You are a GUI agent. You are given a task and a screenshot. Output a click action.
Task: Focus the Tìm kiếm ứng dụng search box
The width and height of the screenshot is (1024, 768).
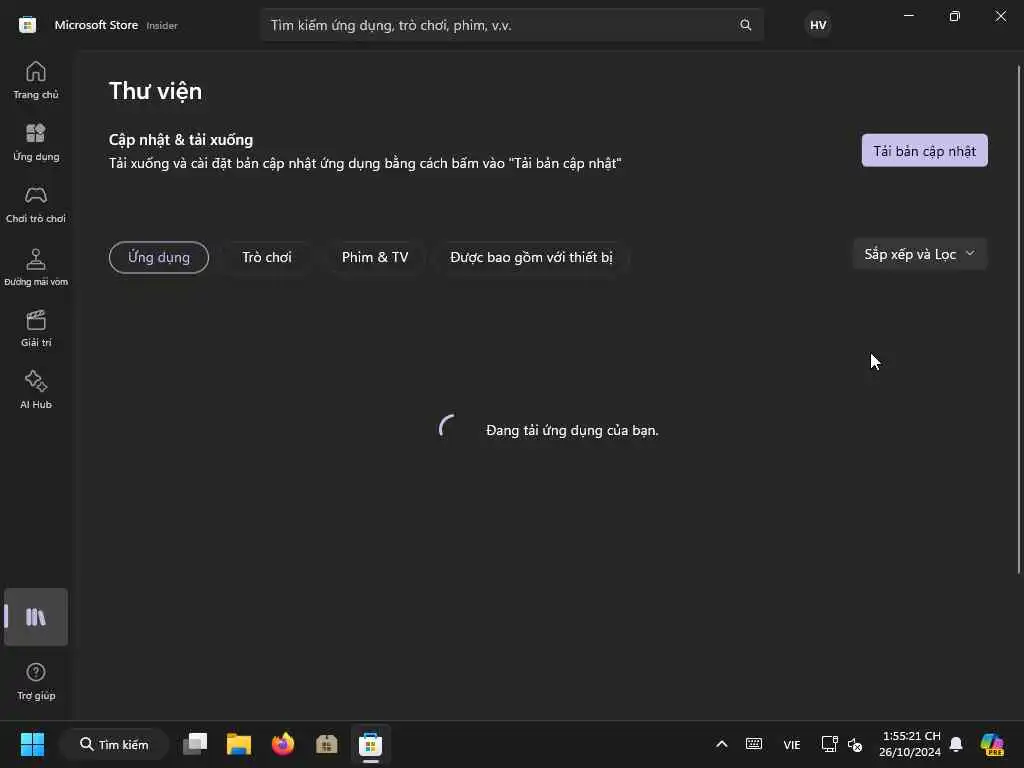512,25
